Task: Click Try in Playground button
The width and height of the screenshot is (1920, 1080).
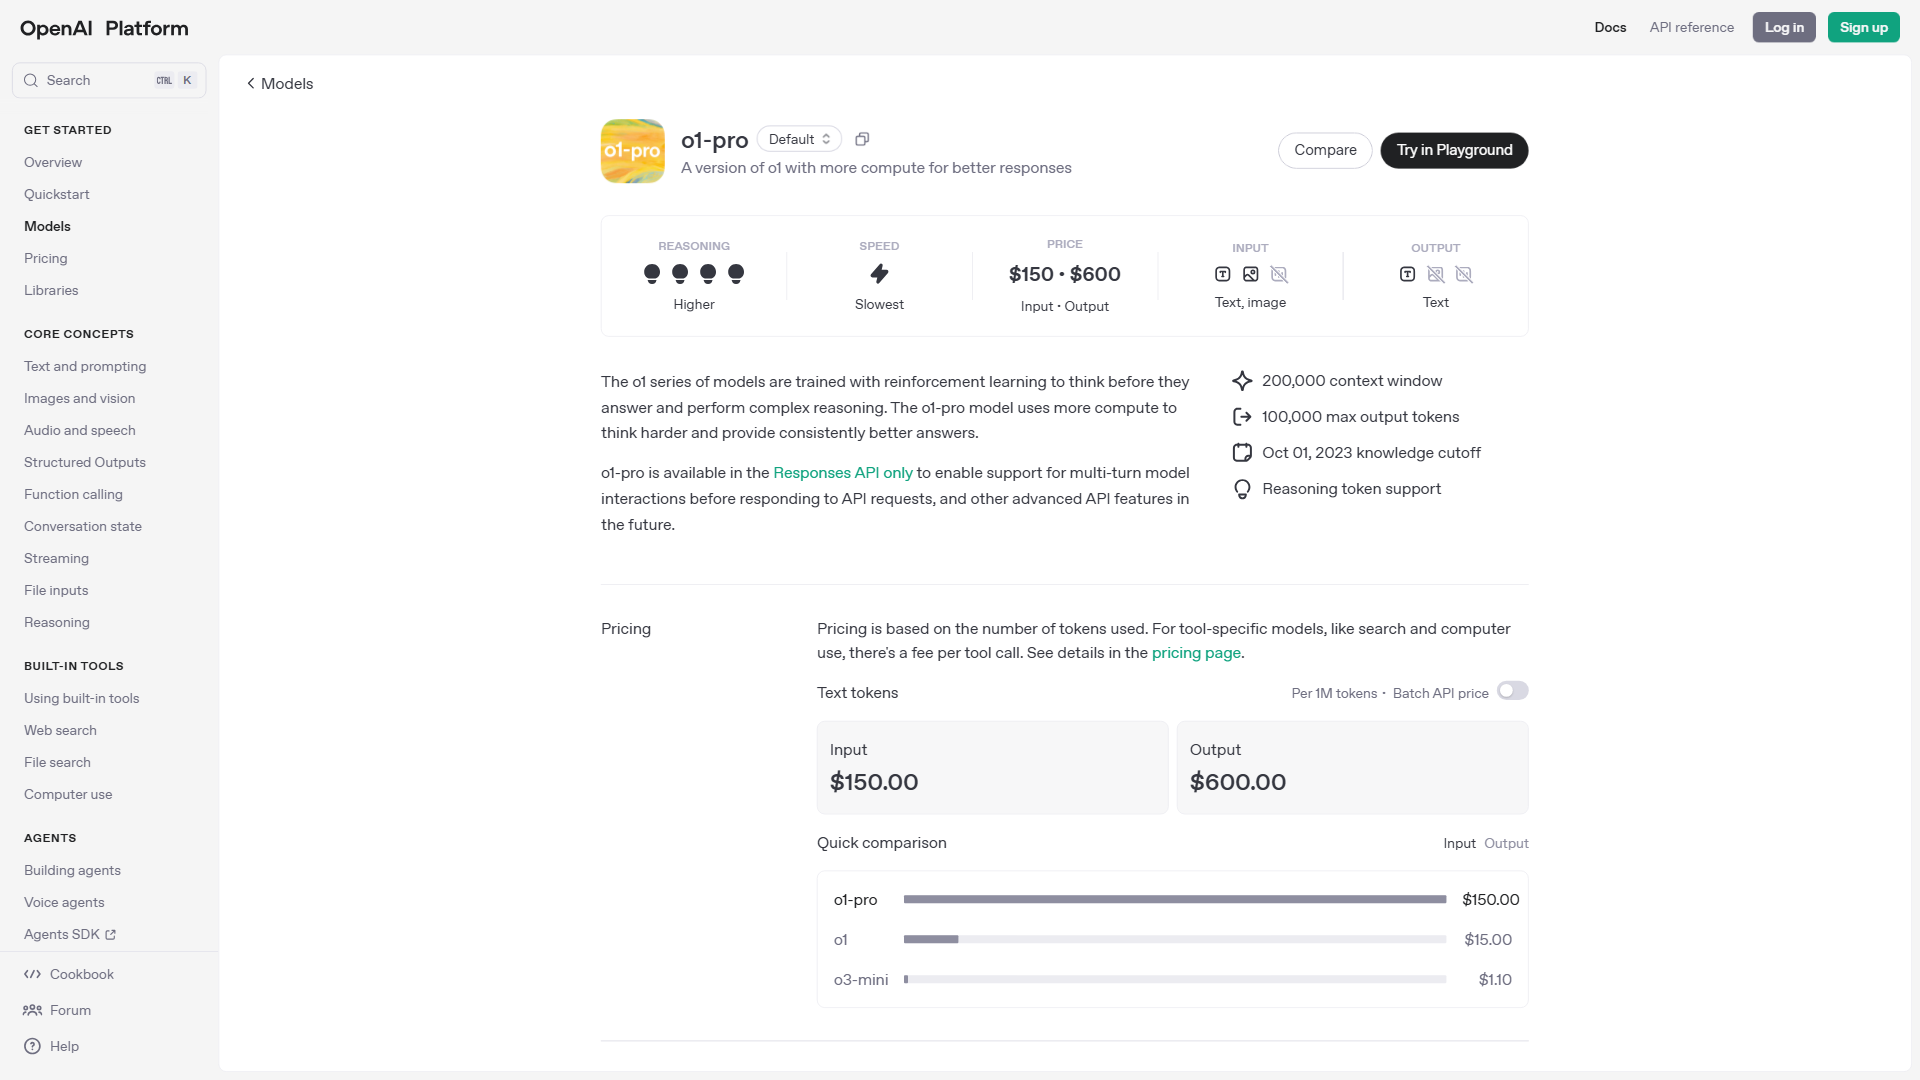Action: point(1454,150)
